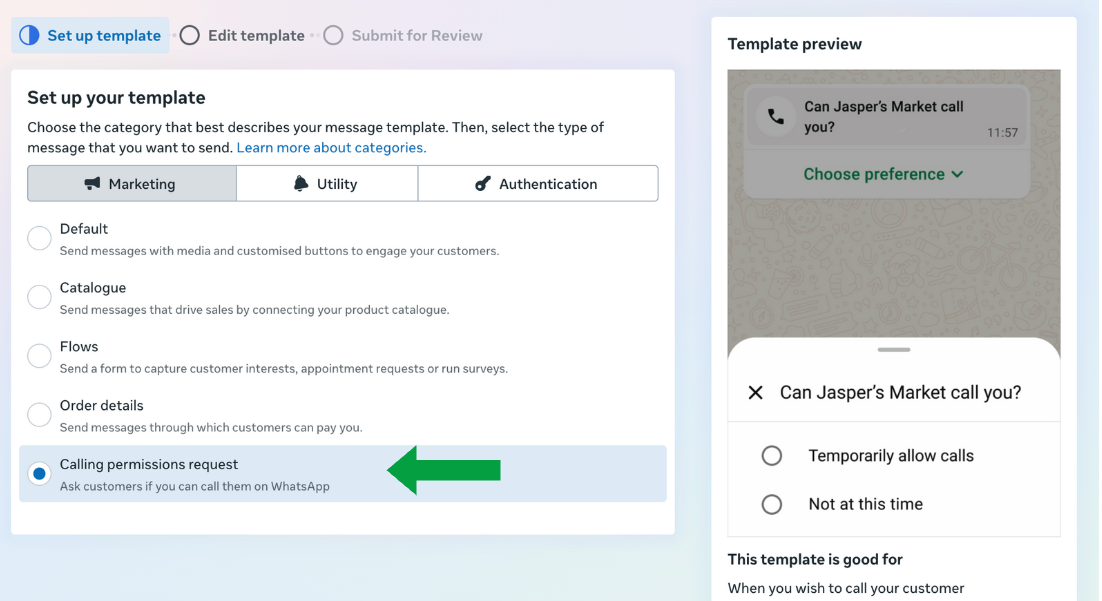Click the 'Set up your template' heading
Image resolution: width=1102 pixels, height=601 pixels.
tap(116, 97)
